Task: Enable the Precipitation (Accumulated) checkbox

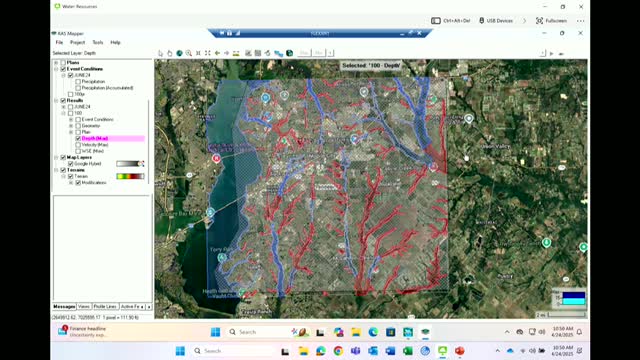Action: (78, 88)
